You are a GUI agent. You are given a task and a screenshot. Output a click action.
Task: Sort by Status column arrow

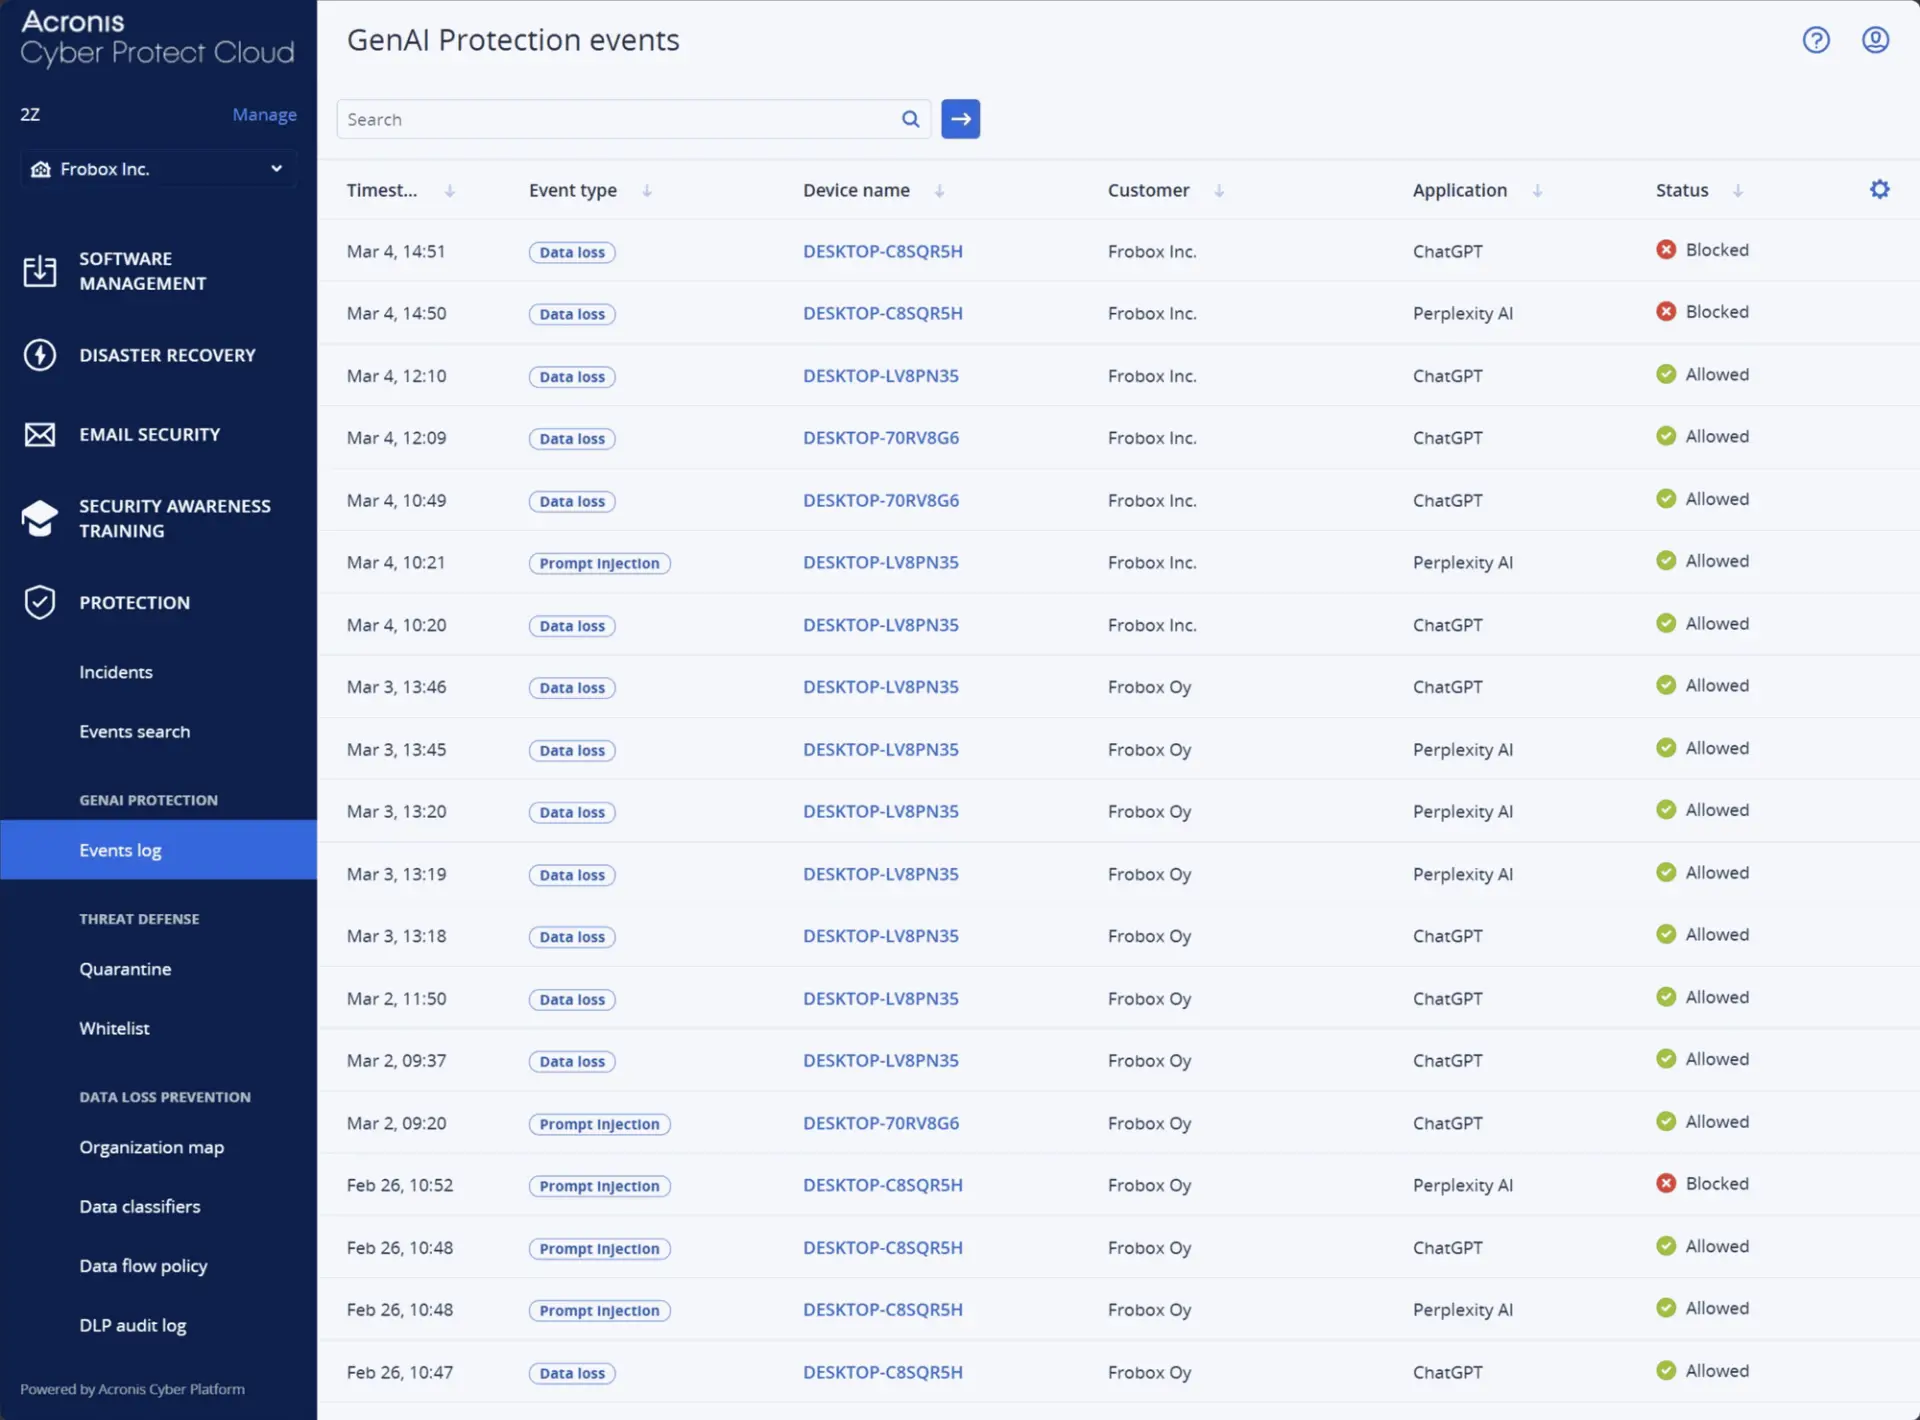click(x=1738, y=191)
